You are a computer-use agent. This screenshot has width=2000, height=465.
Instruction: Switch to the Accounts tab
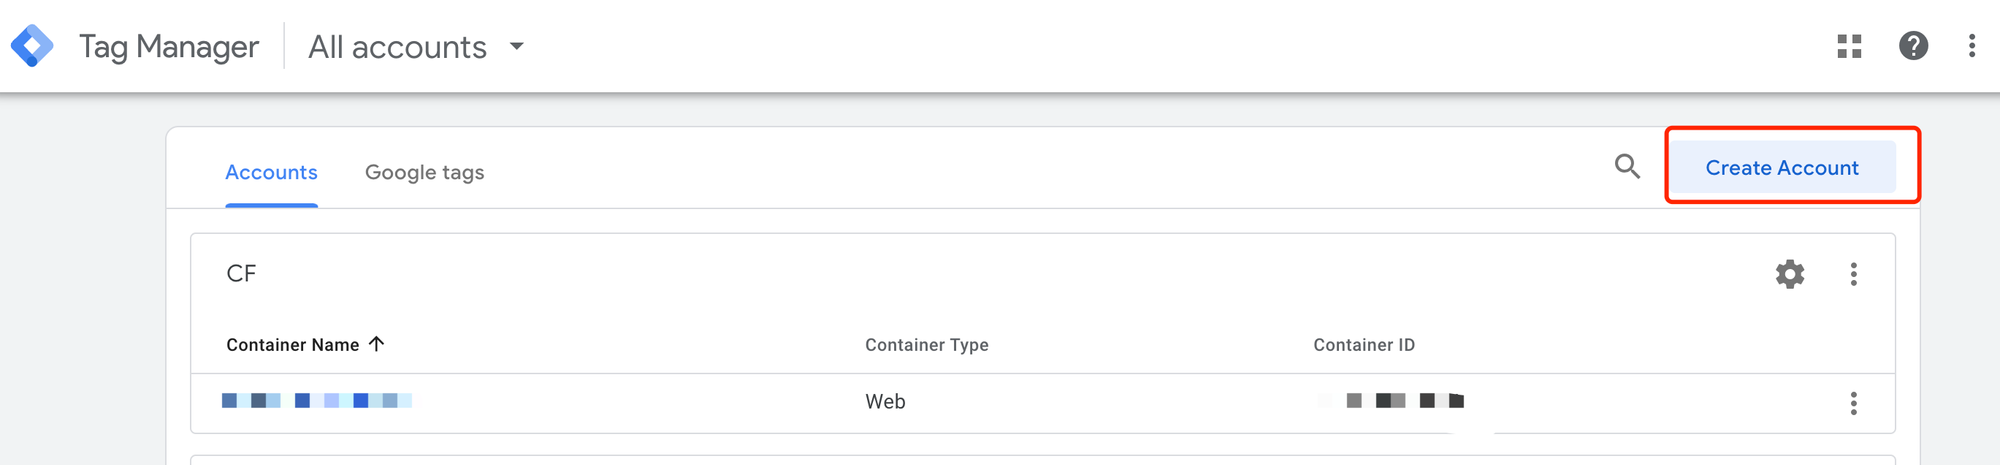271,172
